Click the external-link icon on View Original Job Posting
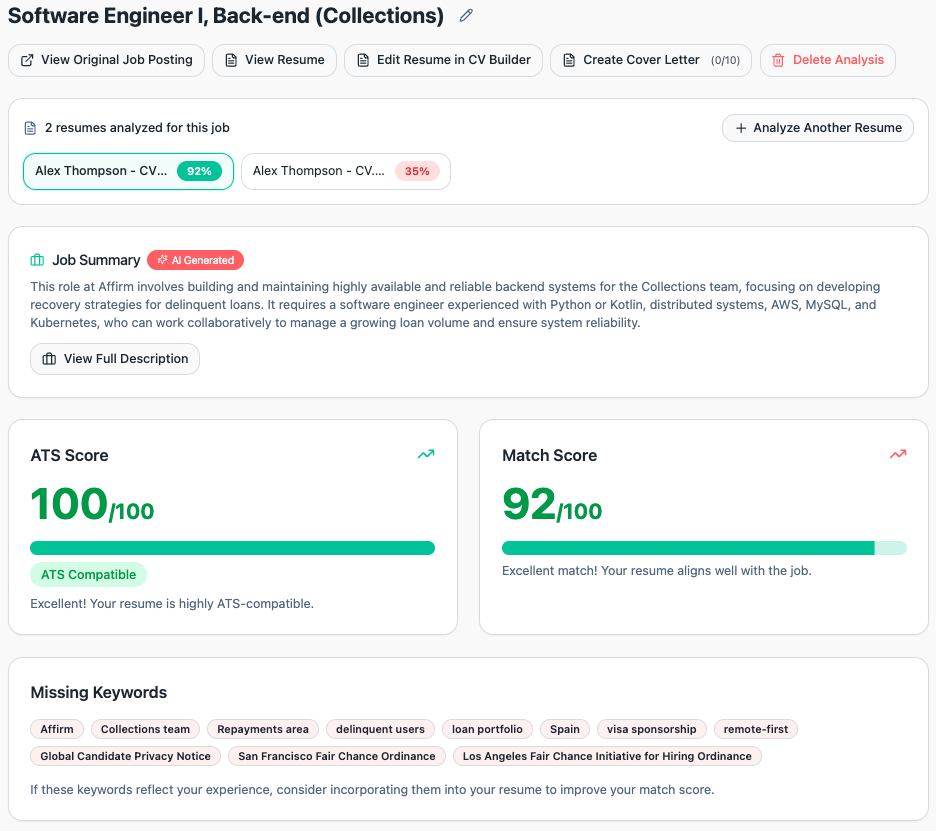Viewport: 936px width, 831px height. (25, 60)
